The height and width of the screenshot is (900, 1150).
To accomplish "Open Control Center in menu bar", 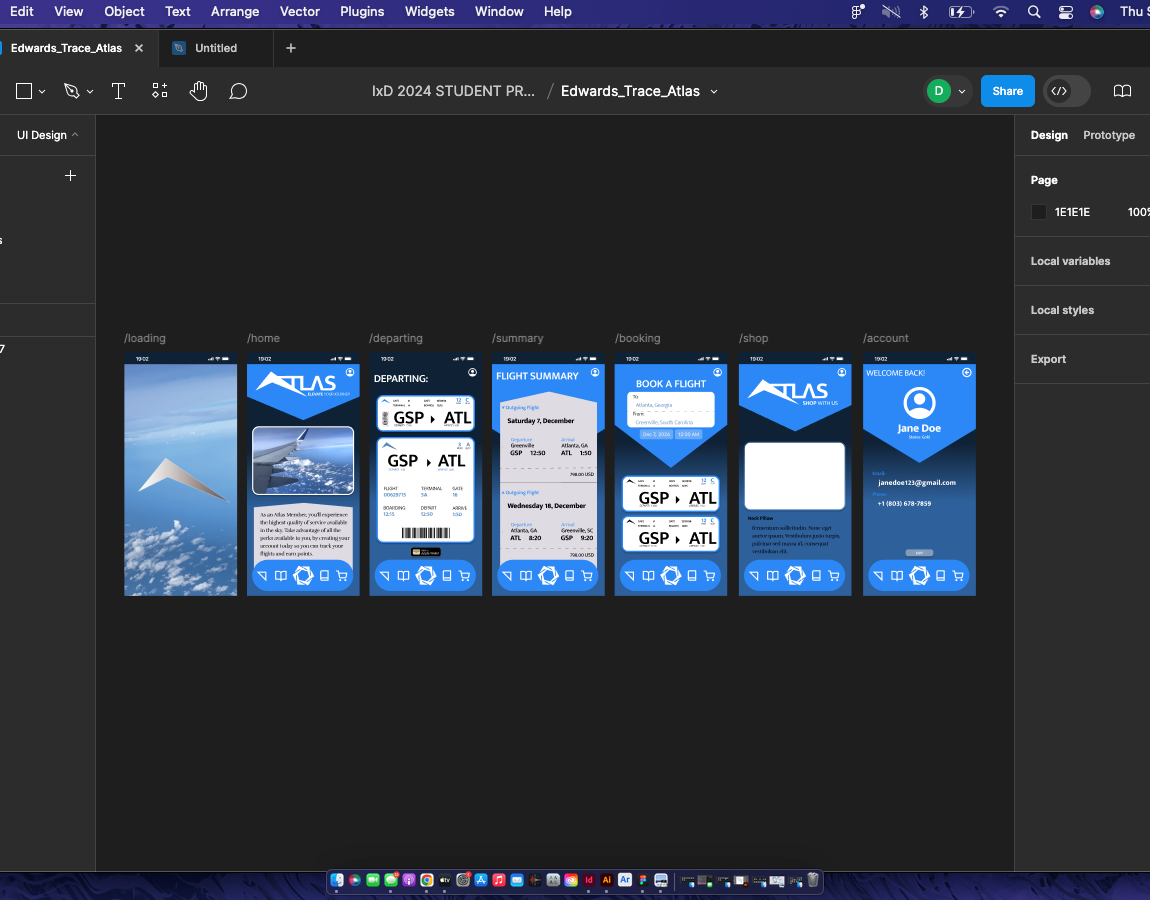I will coord(1066,12).
